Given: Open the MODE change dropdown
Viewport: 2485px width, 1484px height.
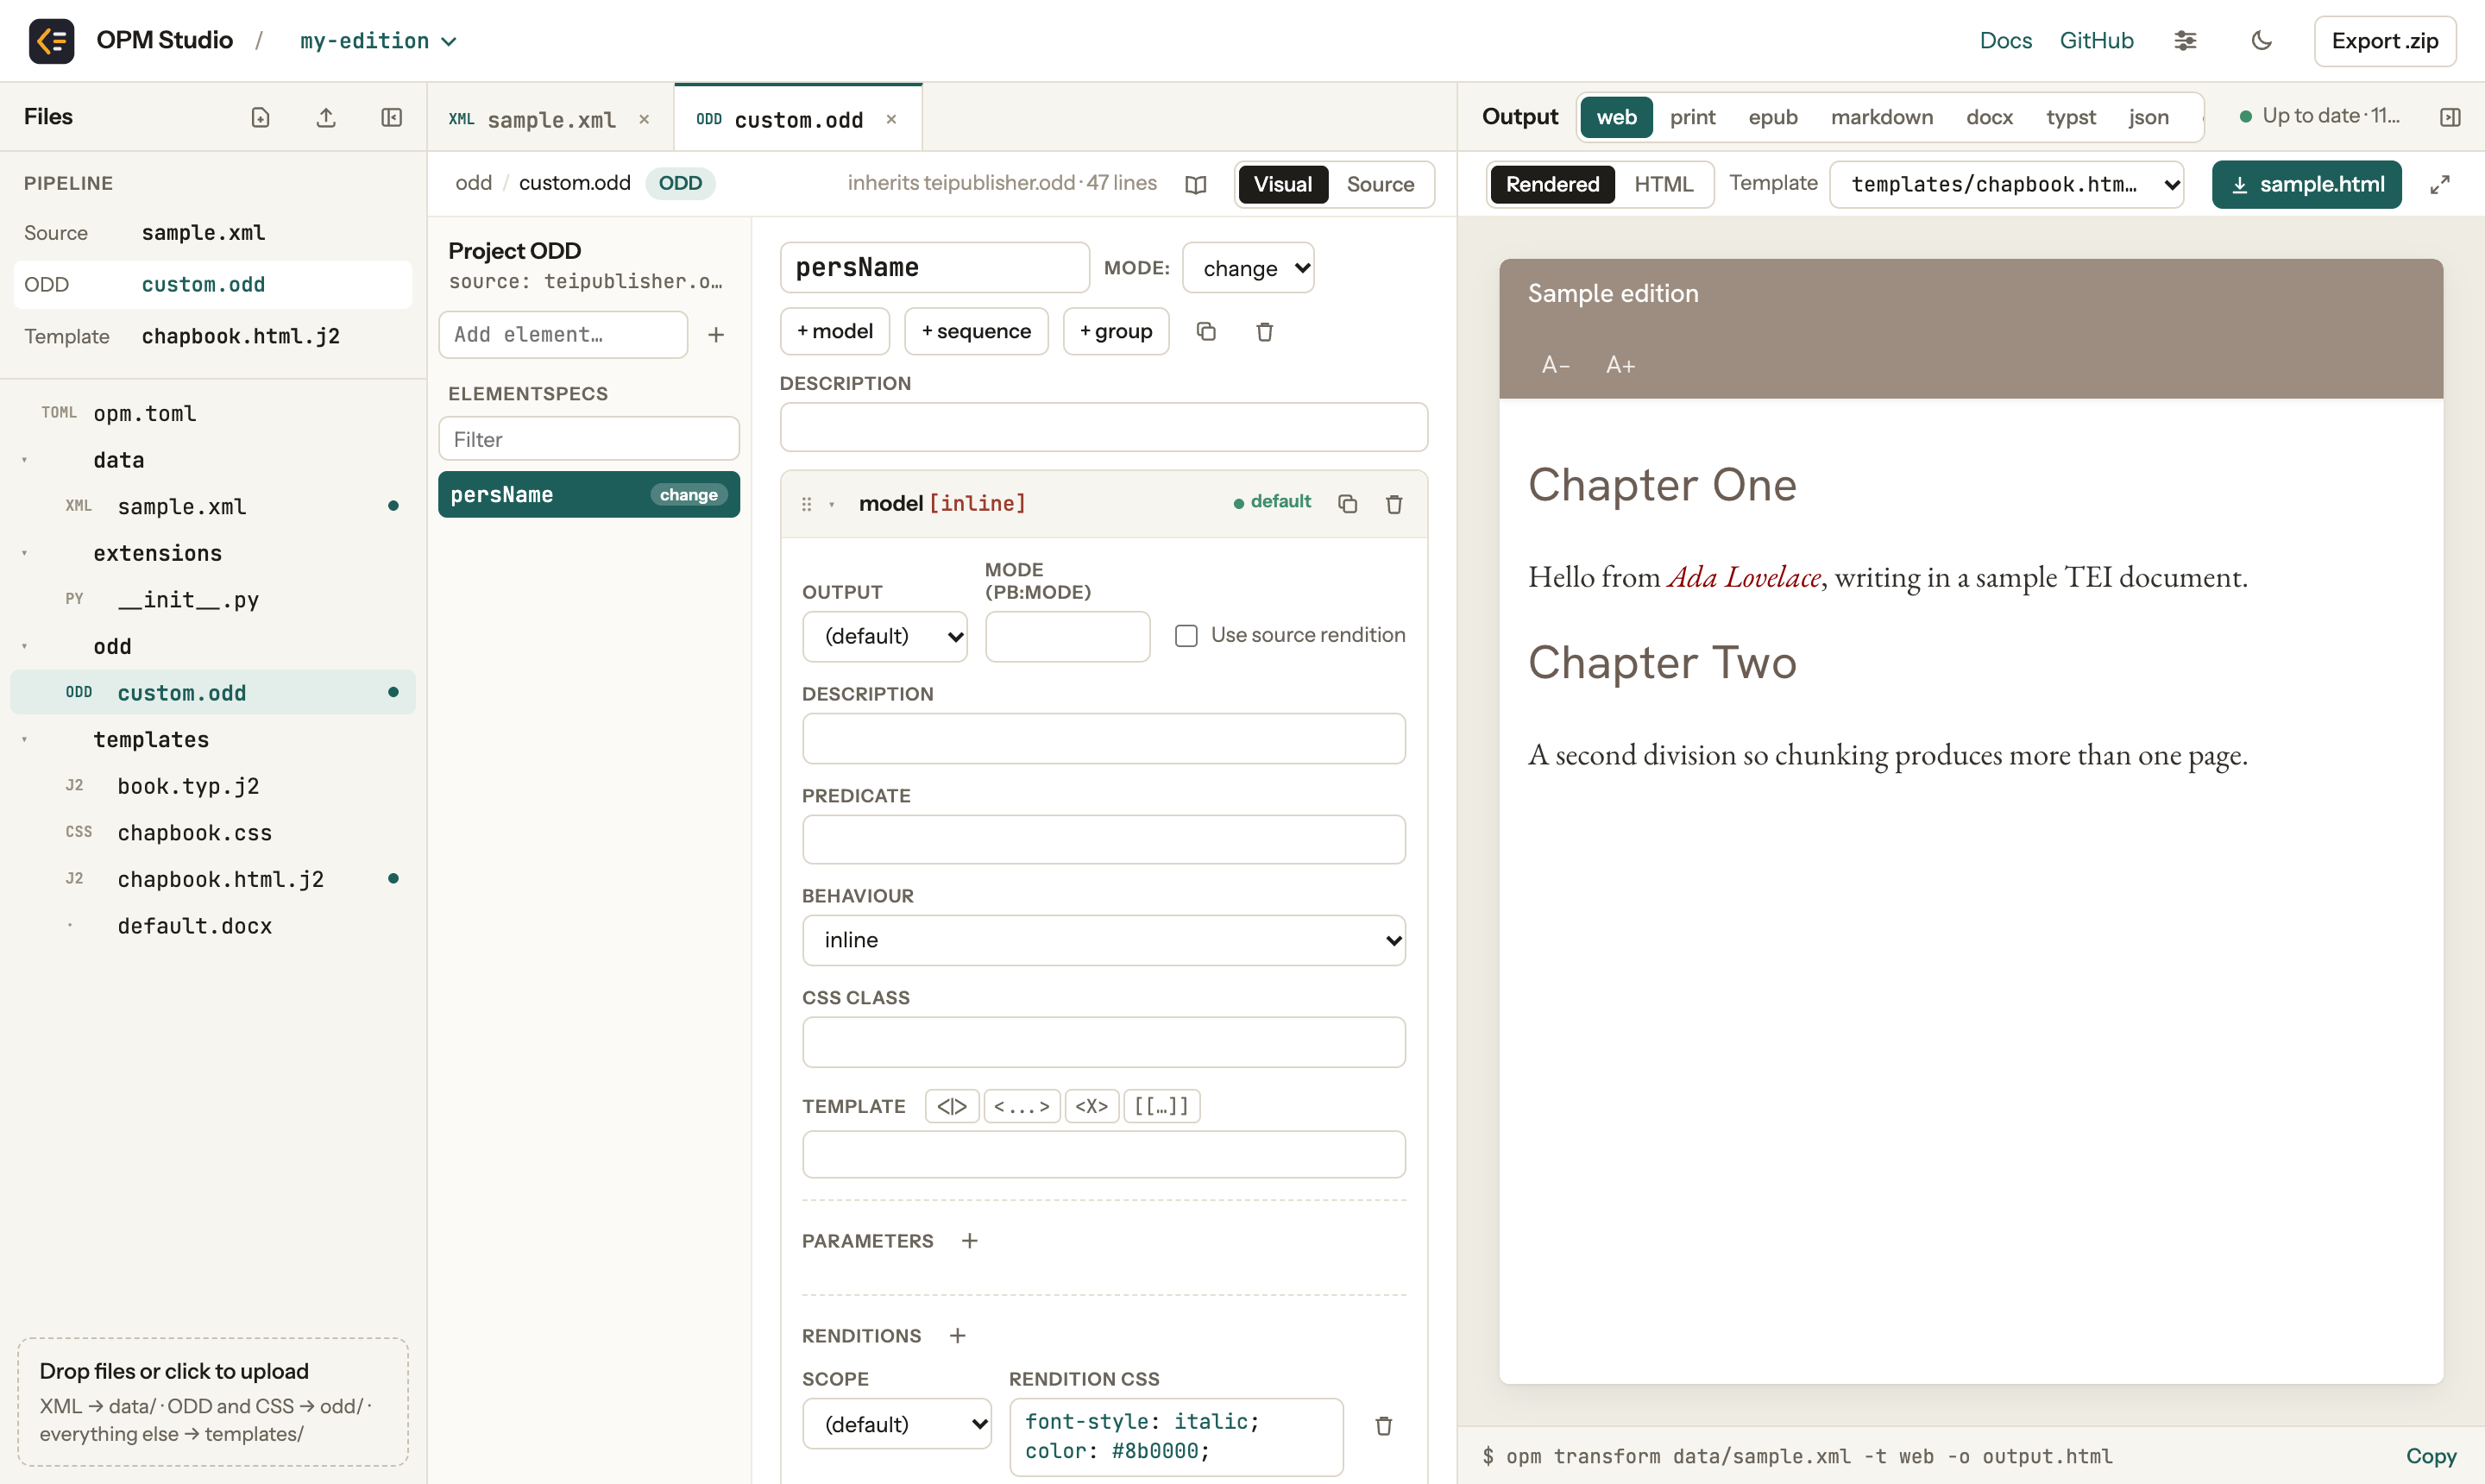Looking at the screenshot, I should click(x=1248, y=268).
